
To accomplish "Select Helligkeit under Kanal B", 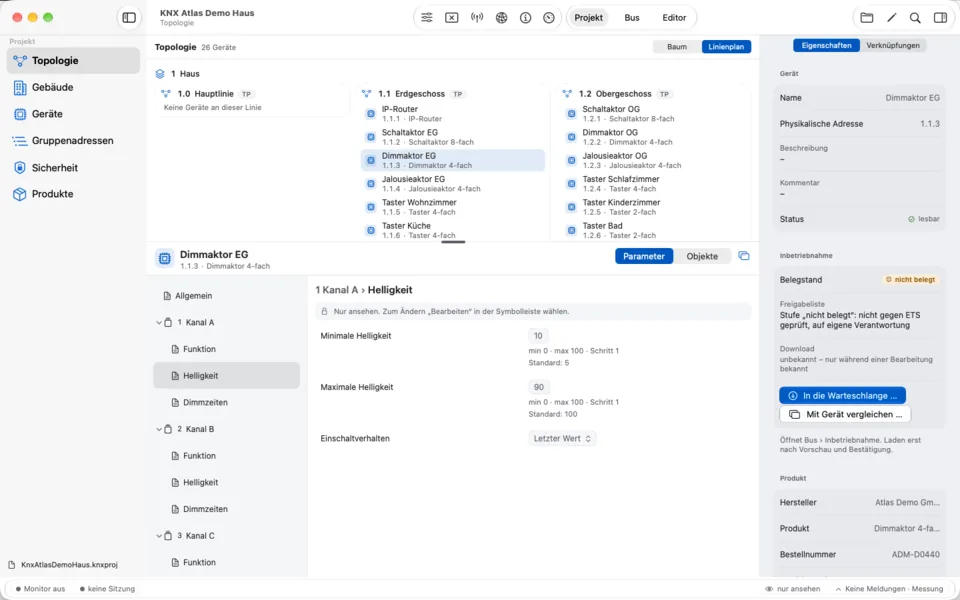I will tap(227, 482).
